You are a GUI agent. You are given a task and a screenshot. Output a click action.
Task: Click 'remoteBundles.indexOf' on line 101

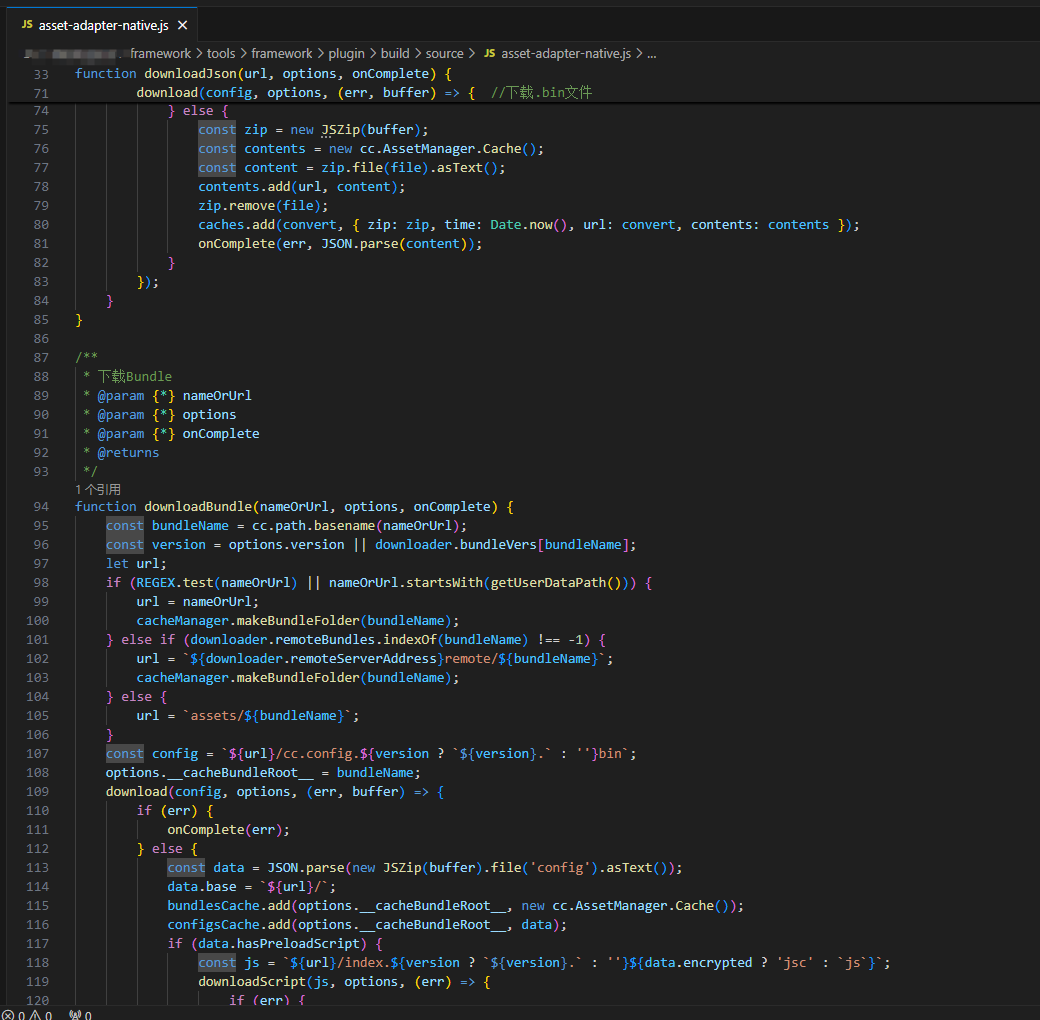[356, 639]
